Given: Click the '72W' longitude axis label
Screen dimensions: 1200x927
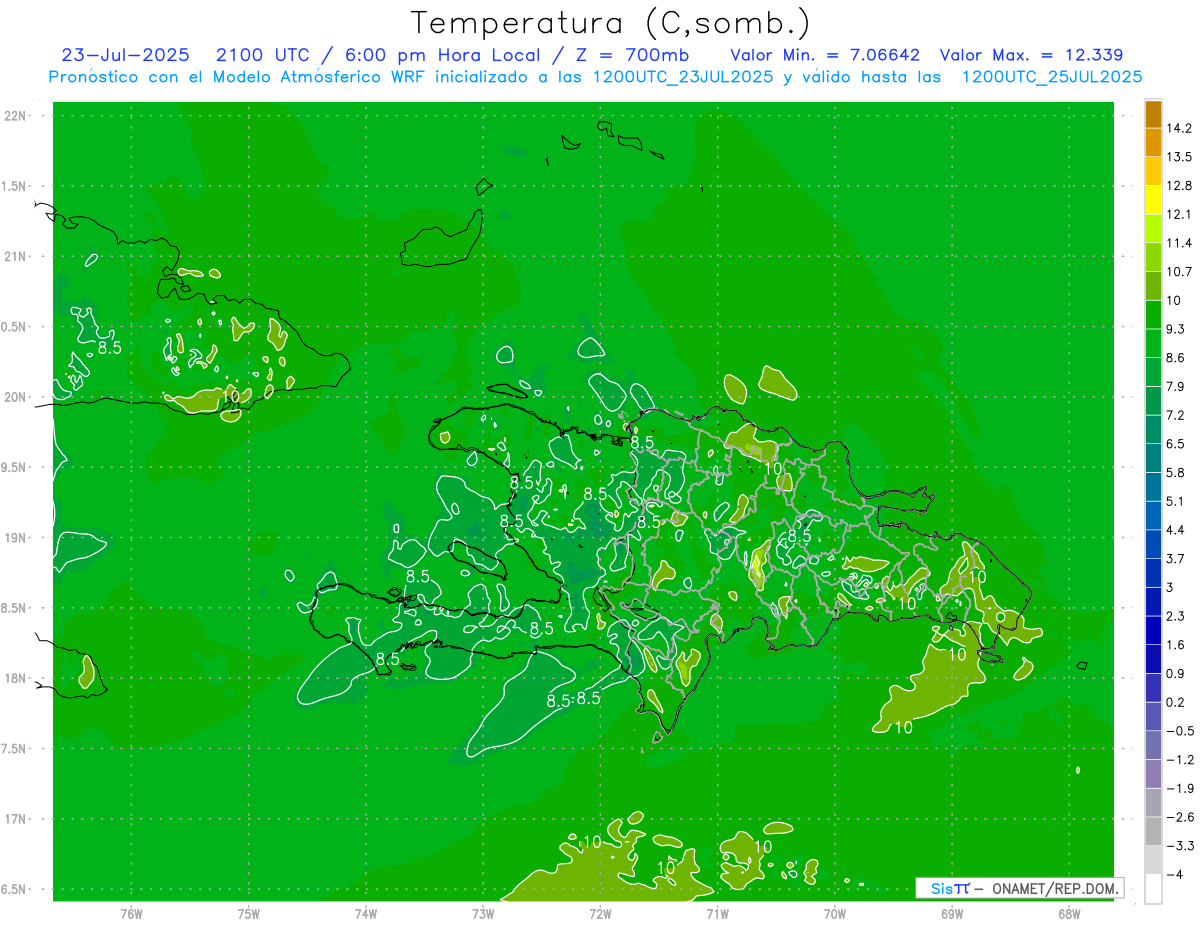Looking at the screenshot, I should click(x=600, y=913).
